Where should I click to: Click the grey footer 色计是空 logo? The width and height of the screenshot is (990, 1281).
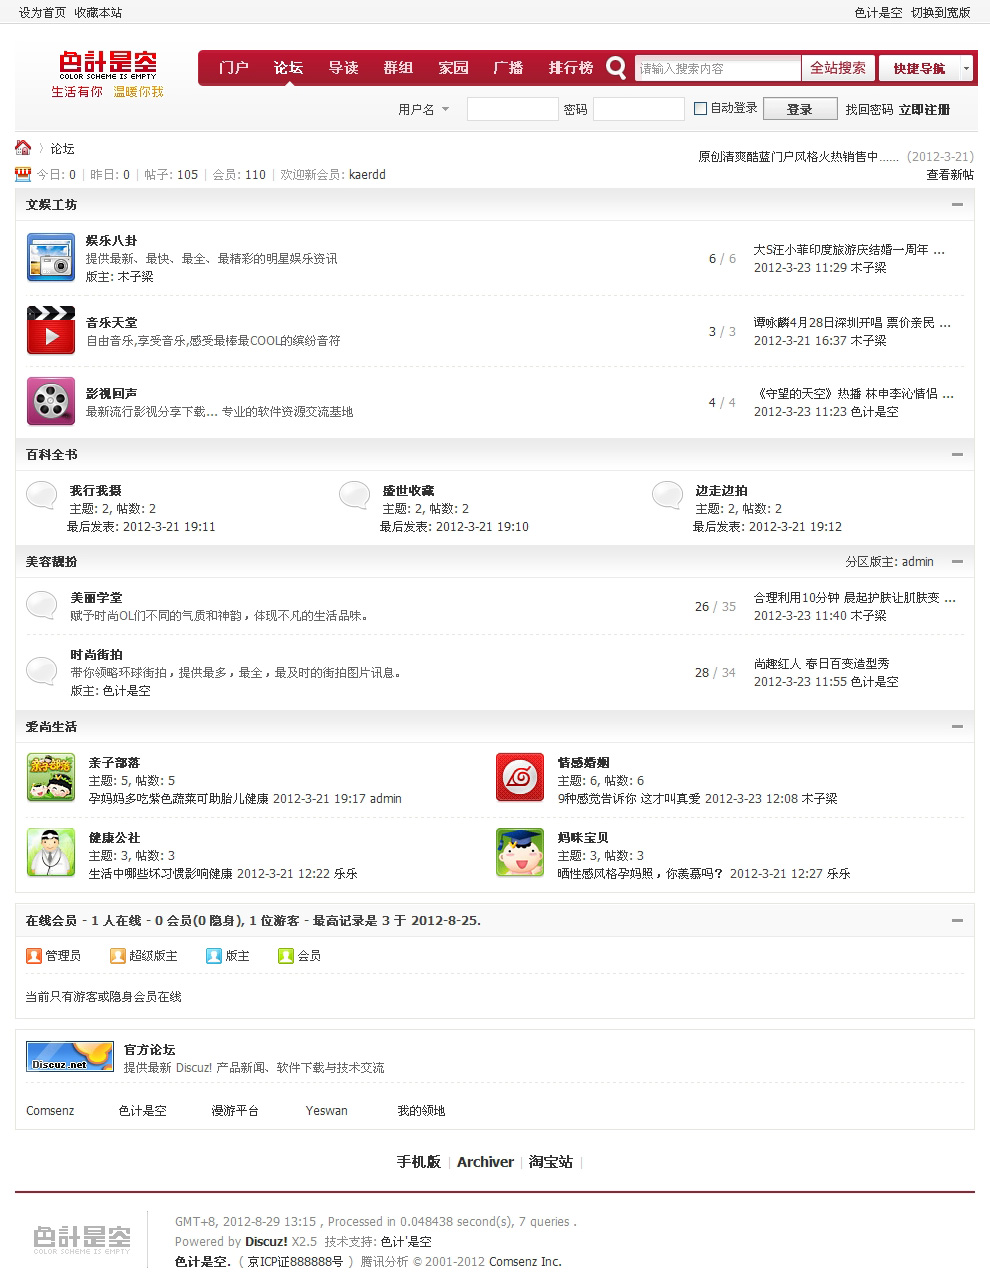82,1239
